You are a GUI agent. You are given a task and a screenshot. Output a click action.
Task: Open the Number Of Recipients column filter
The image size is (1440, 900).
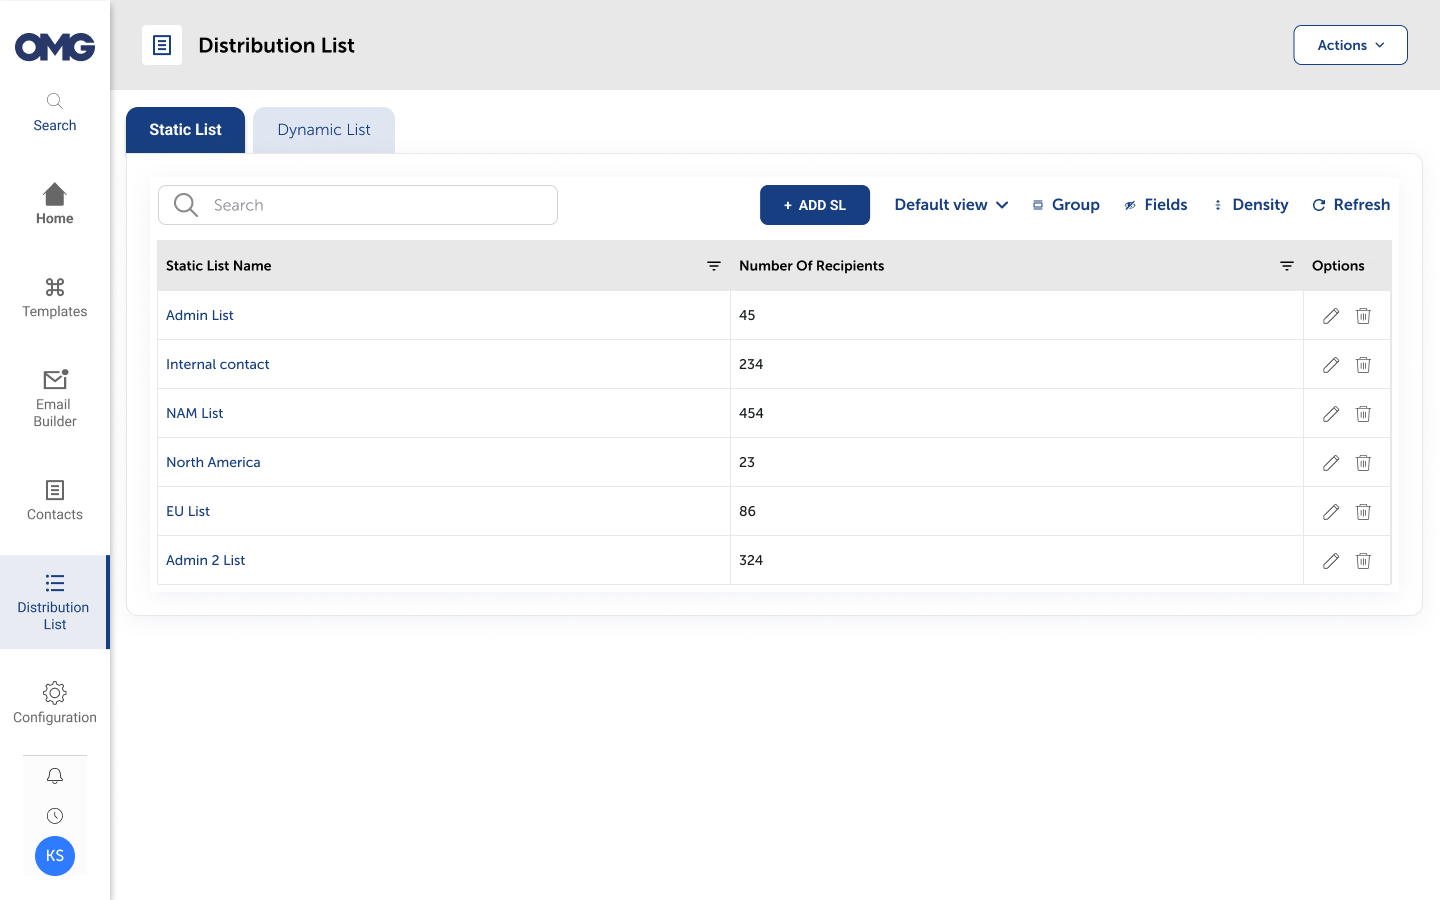point(1287,266)
